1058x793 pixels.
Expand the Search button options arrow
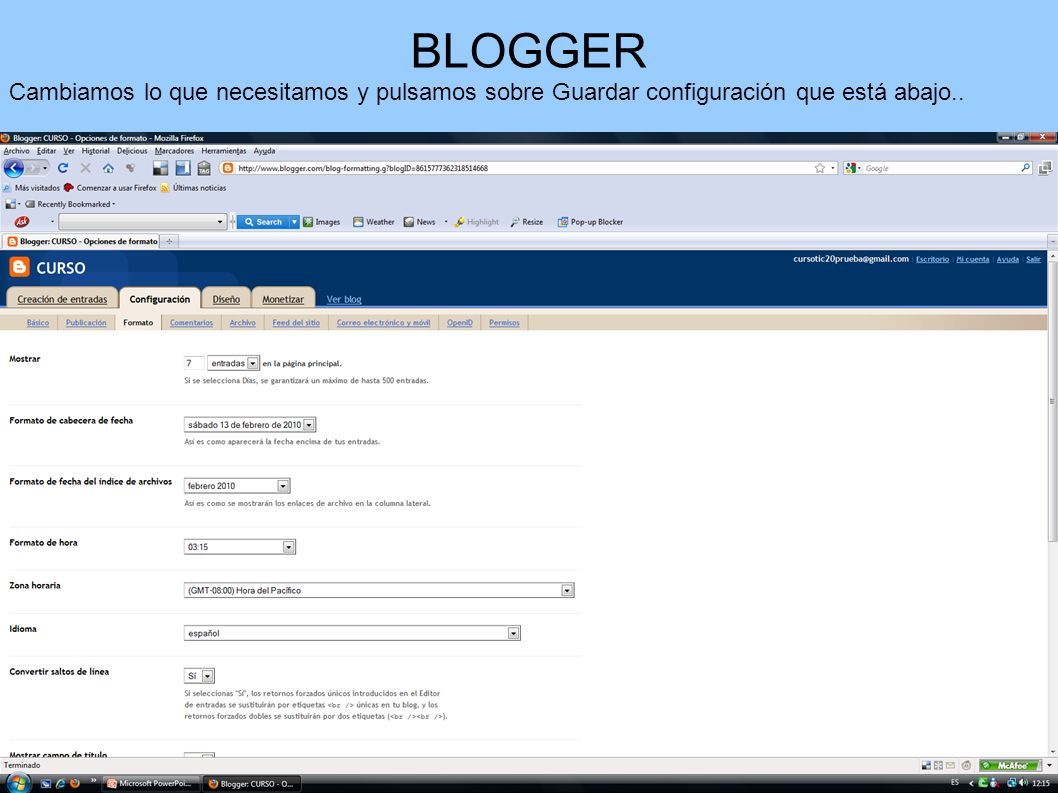(x=294, y=221)
